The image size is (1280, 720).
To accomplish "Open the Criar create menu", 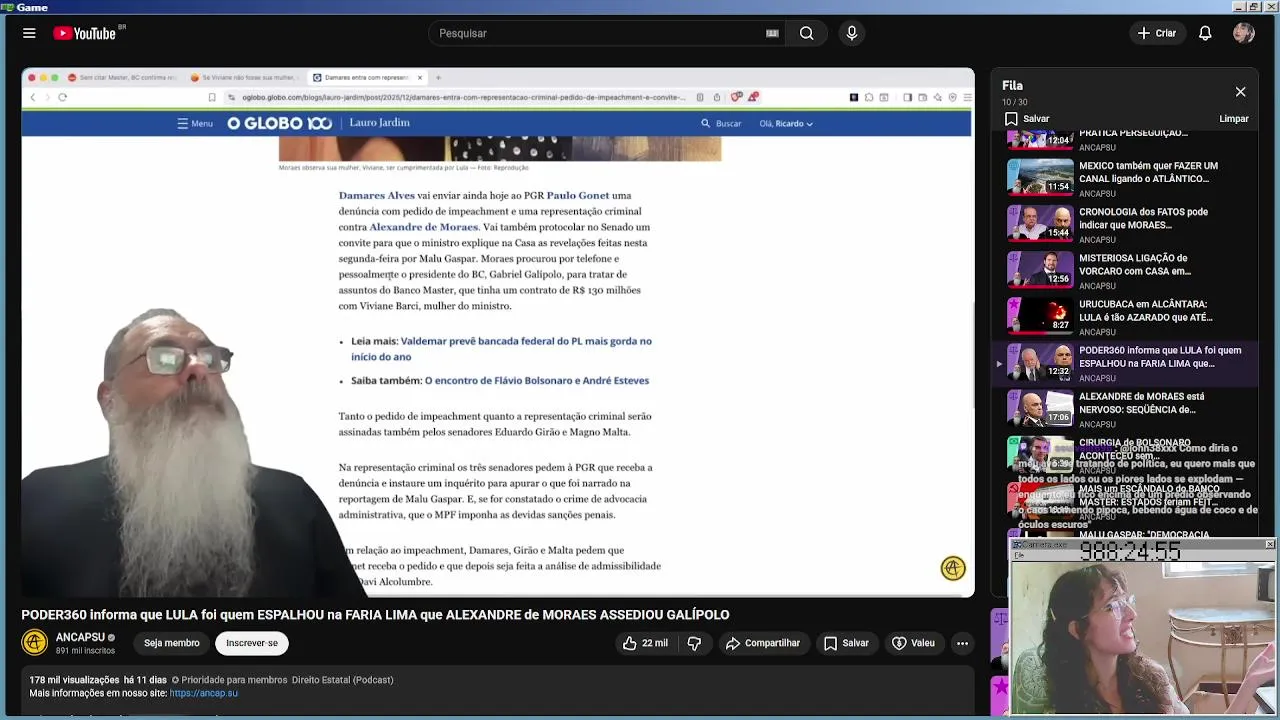I will pos(1158,33).
